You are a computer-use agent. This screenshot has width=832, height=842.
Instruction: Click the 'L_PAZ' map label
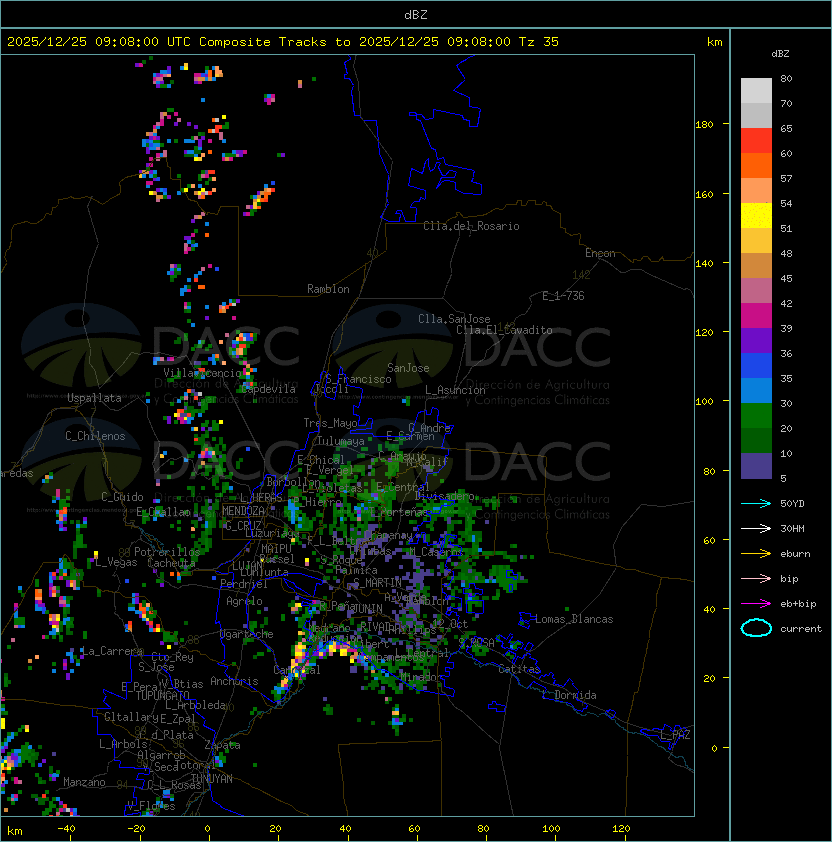(675, 735)
